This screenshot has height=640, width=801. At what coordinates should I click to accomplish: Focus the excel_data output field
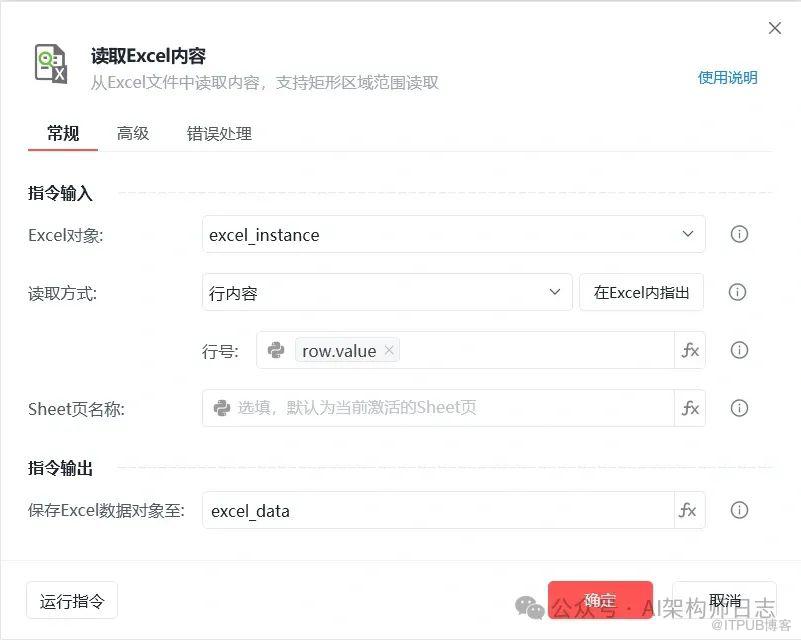(x=438, y=510)
